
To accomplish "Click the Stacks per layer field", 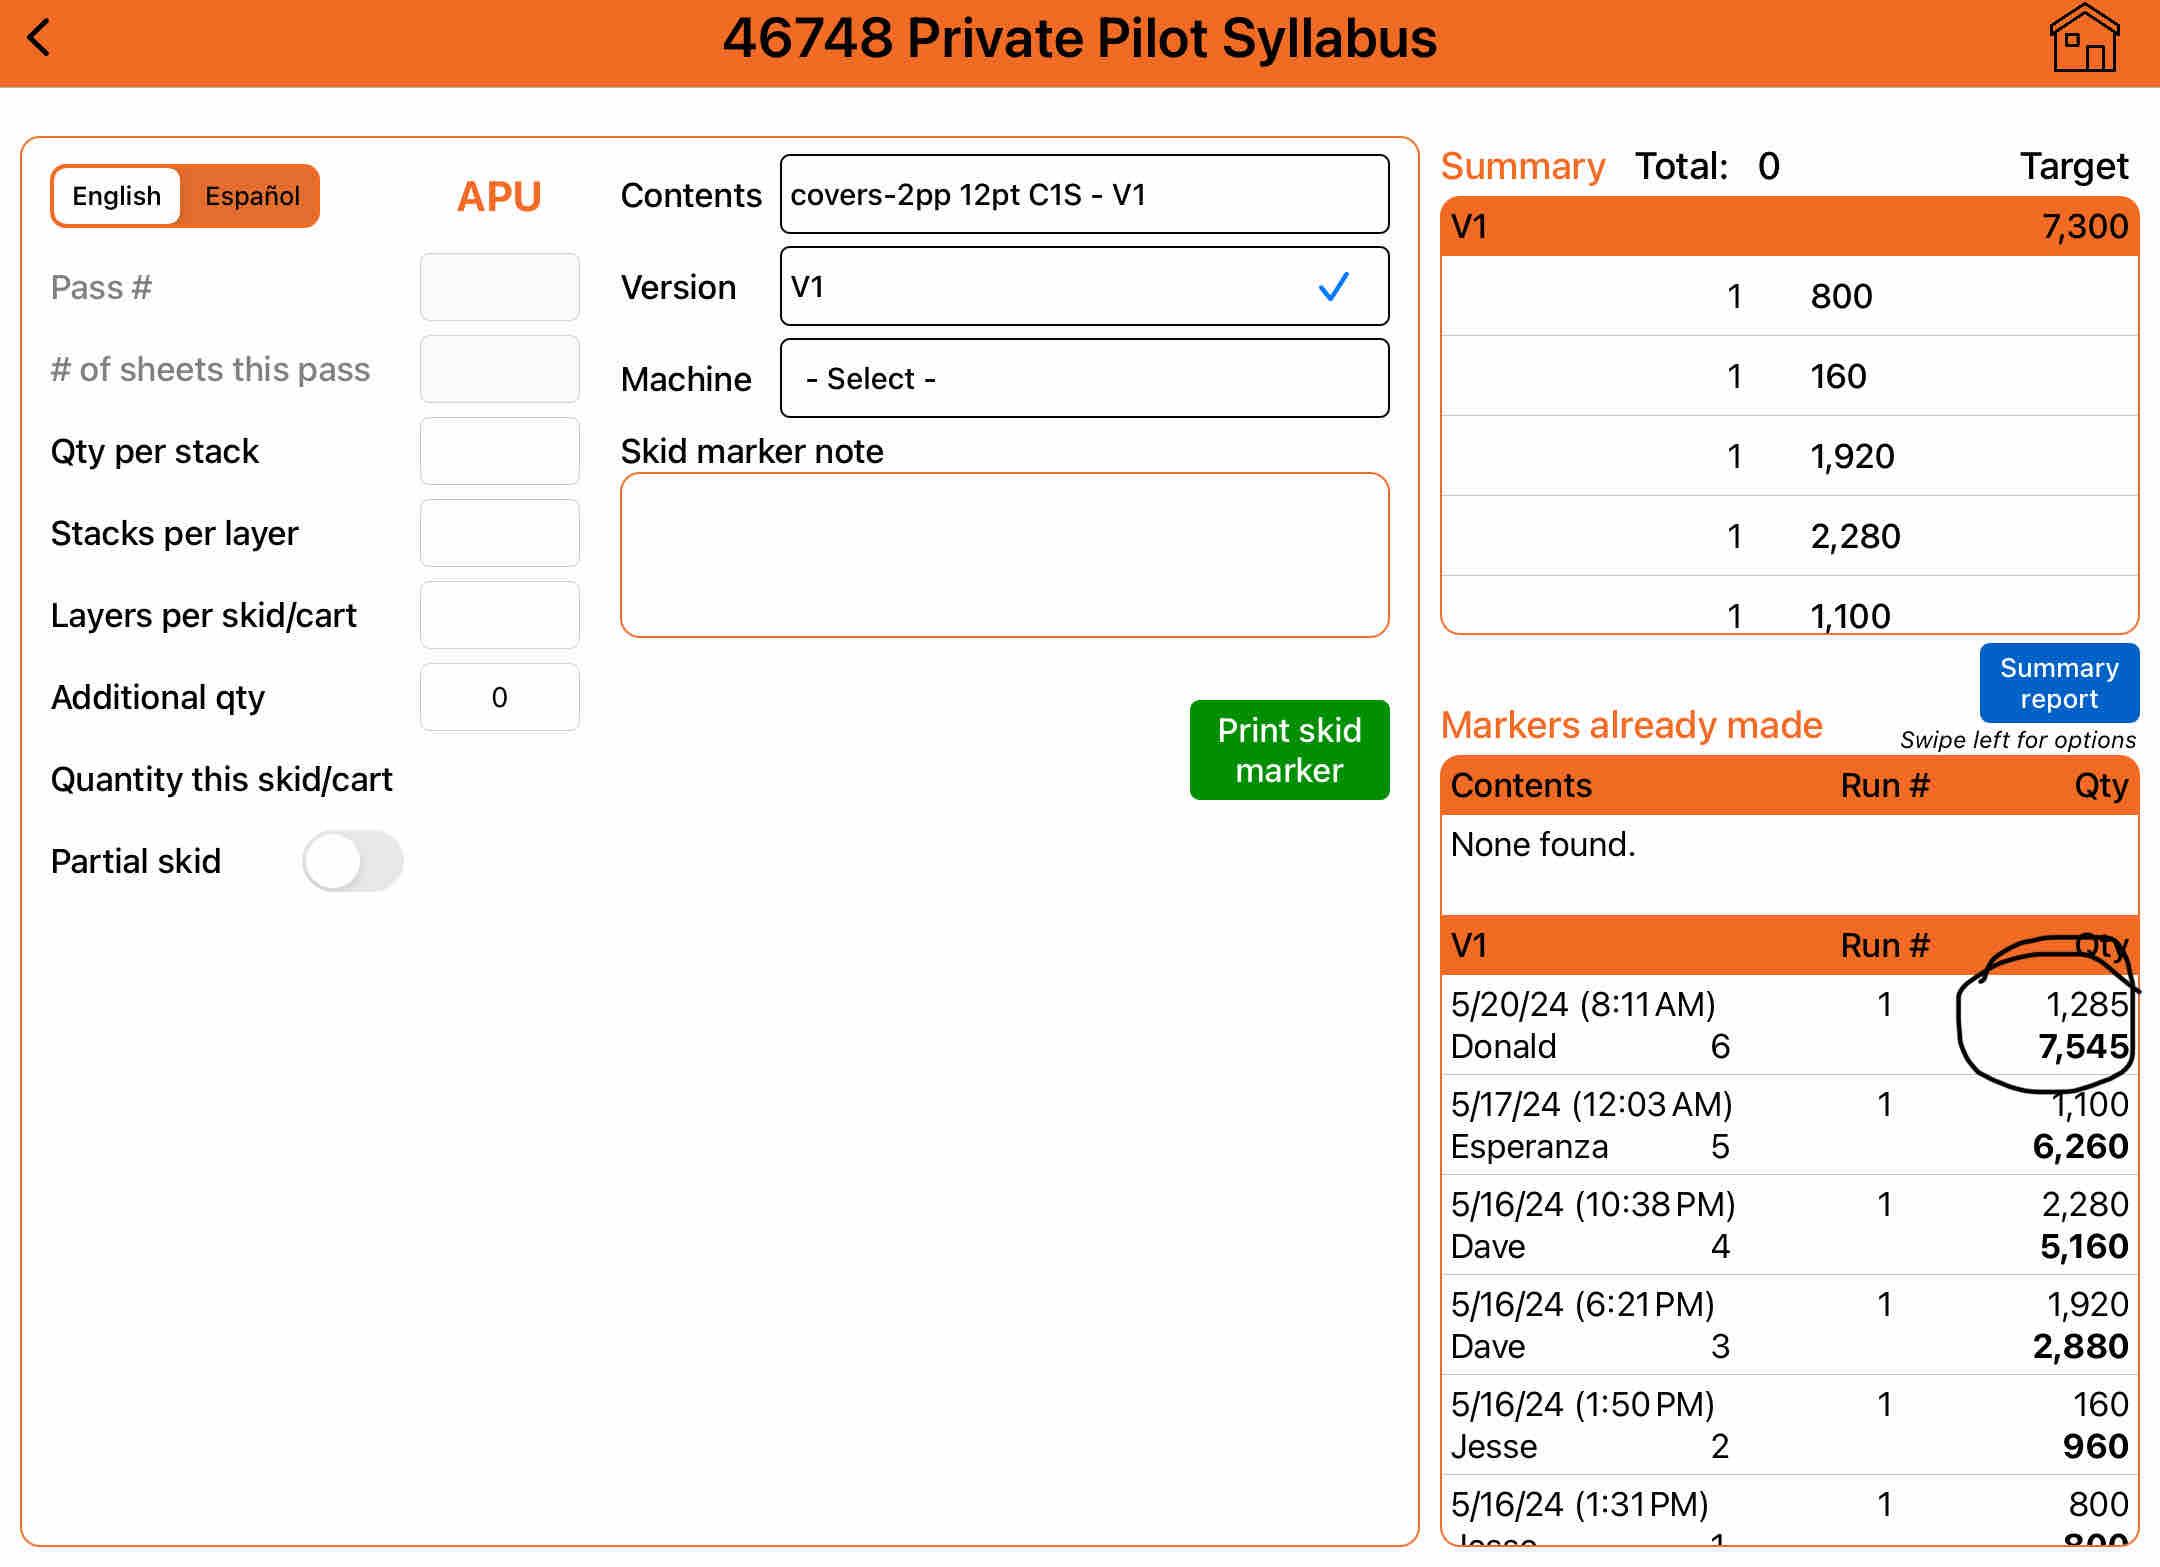I will [x=499, y=533].
